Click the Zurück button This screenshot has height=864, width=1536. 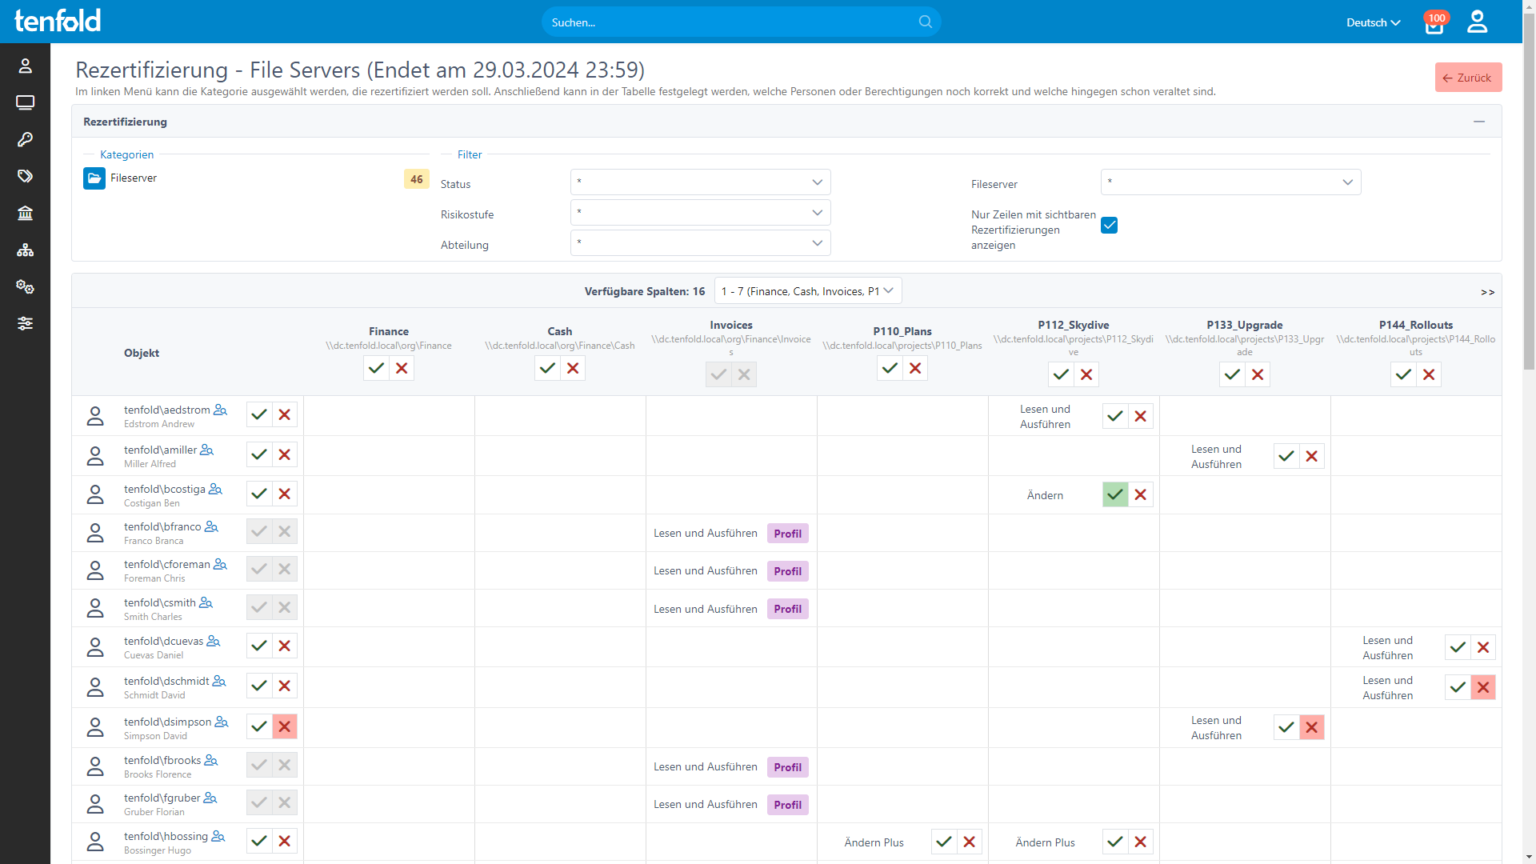coord(1467,77)
